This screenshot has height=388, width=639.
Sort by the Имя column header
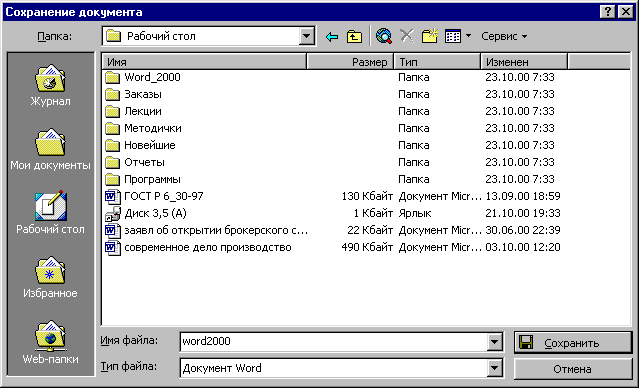tap(204, 62)
